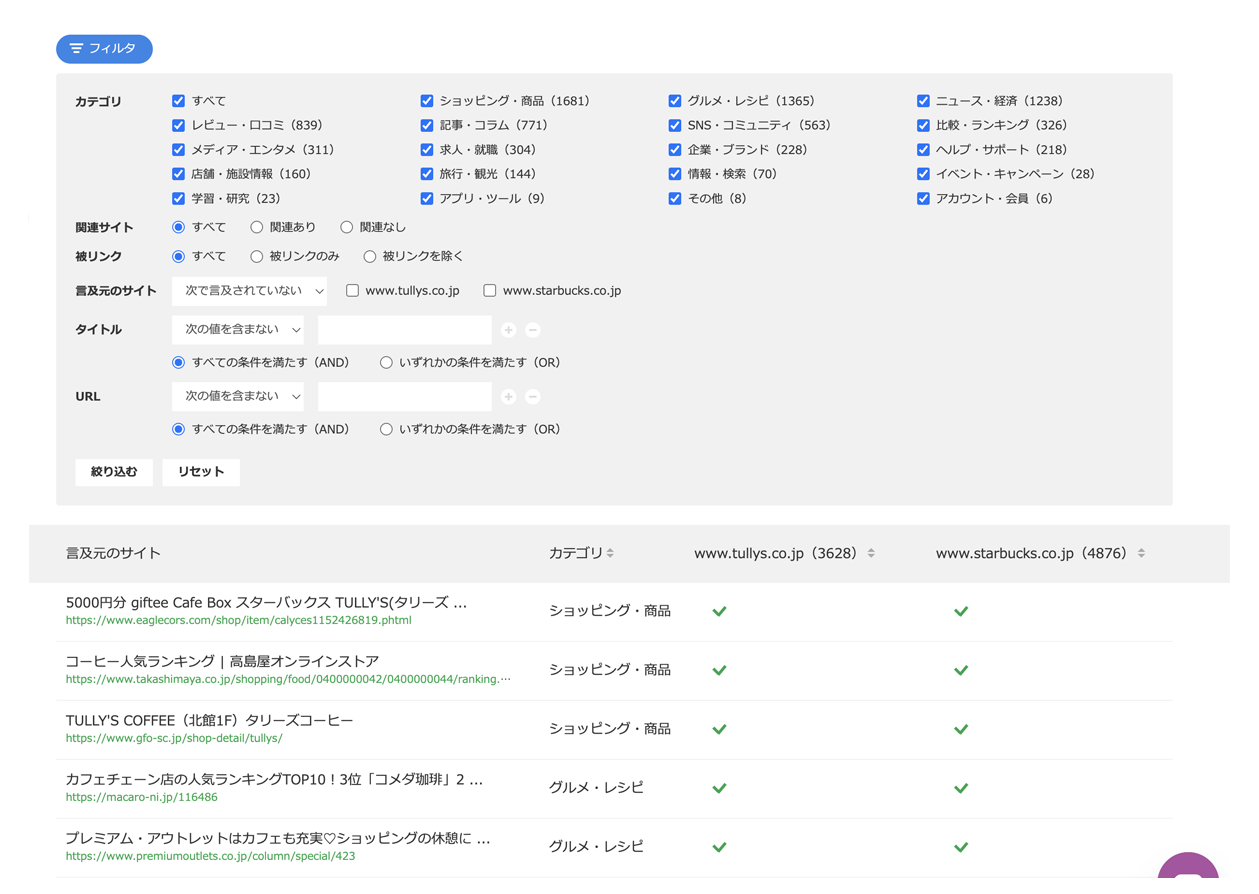
Task: Check the www.starbucks.co.jp source checkbox
Action: coord(490,291)
